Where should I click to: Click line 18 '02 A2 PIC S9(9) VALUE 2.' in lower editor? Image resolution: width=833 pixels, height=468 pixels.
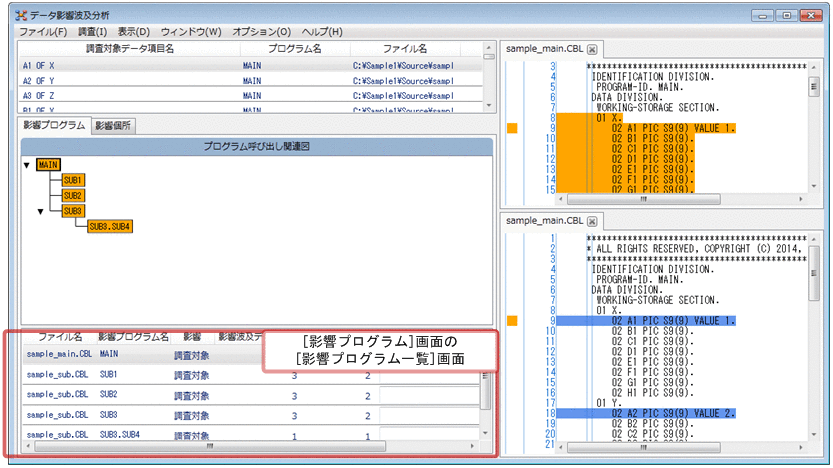(x=673, y=413)
